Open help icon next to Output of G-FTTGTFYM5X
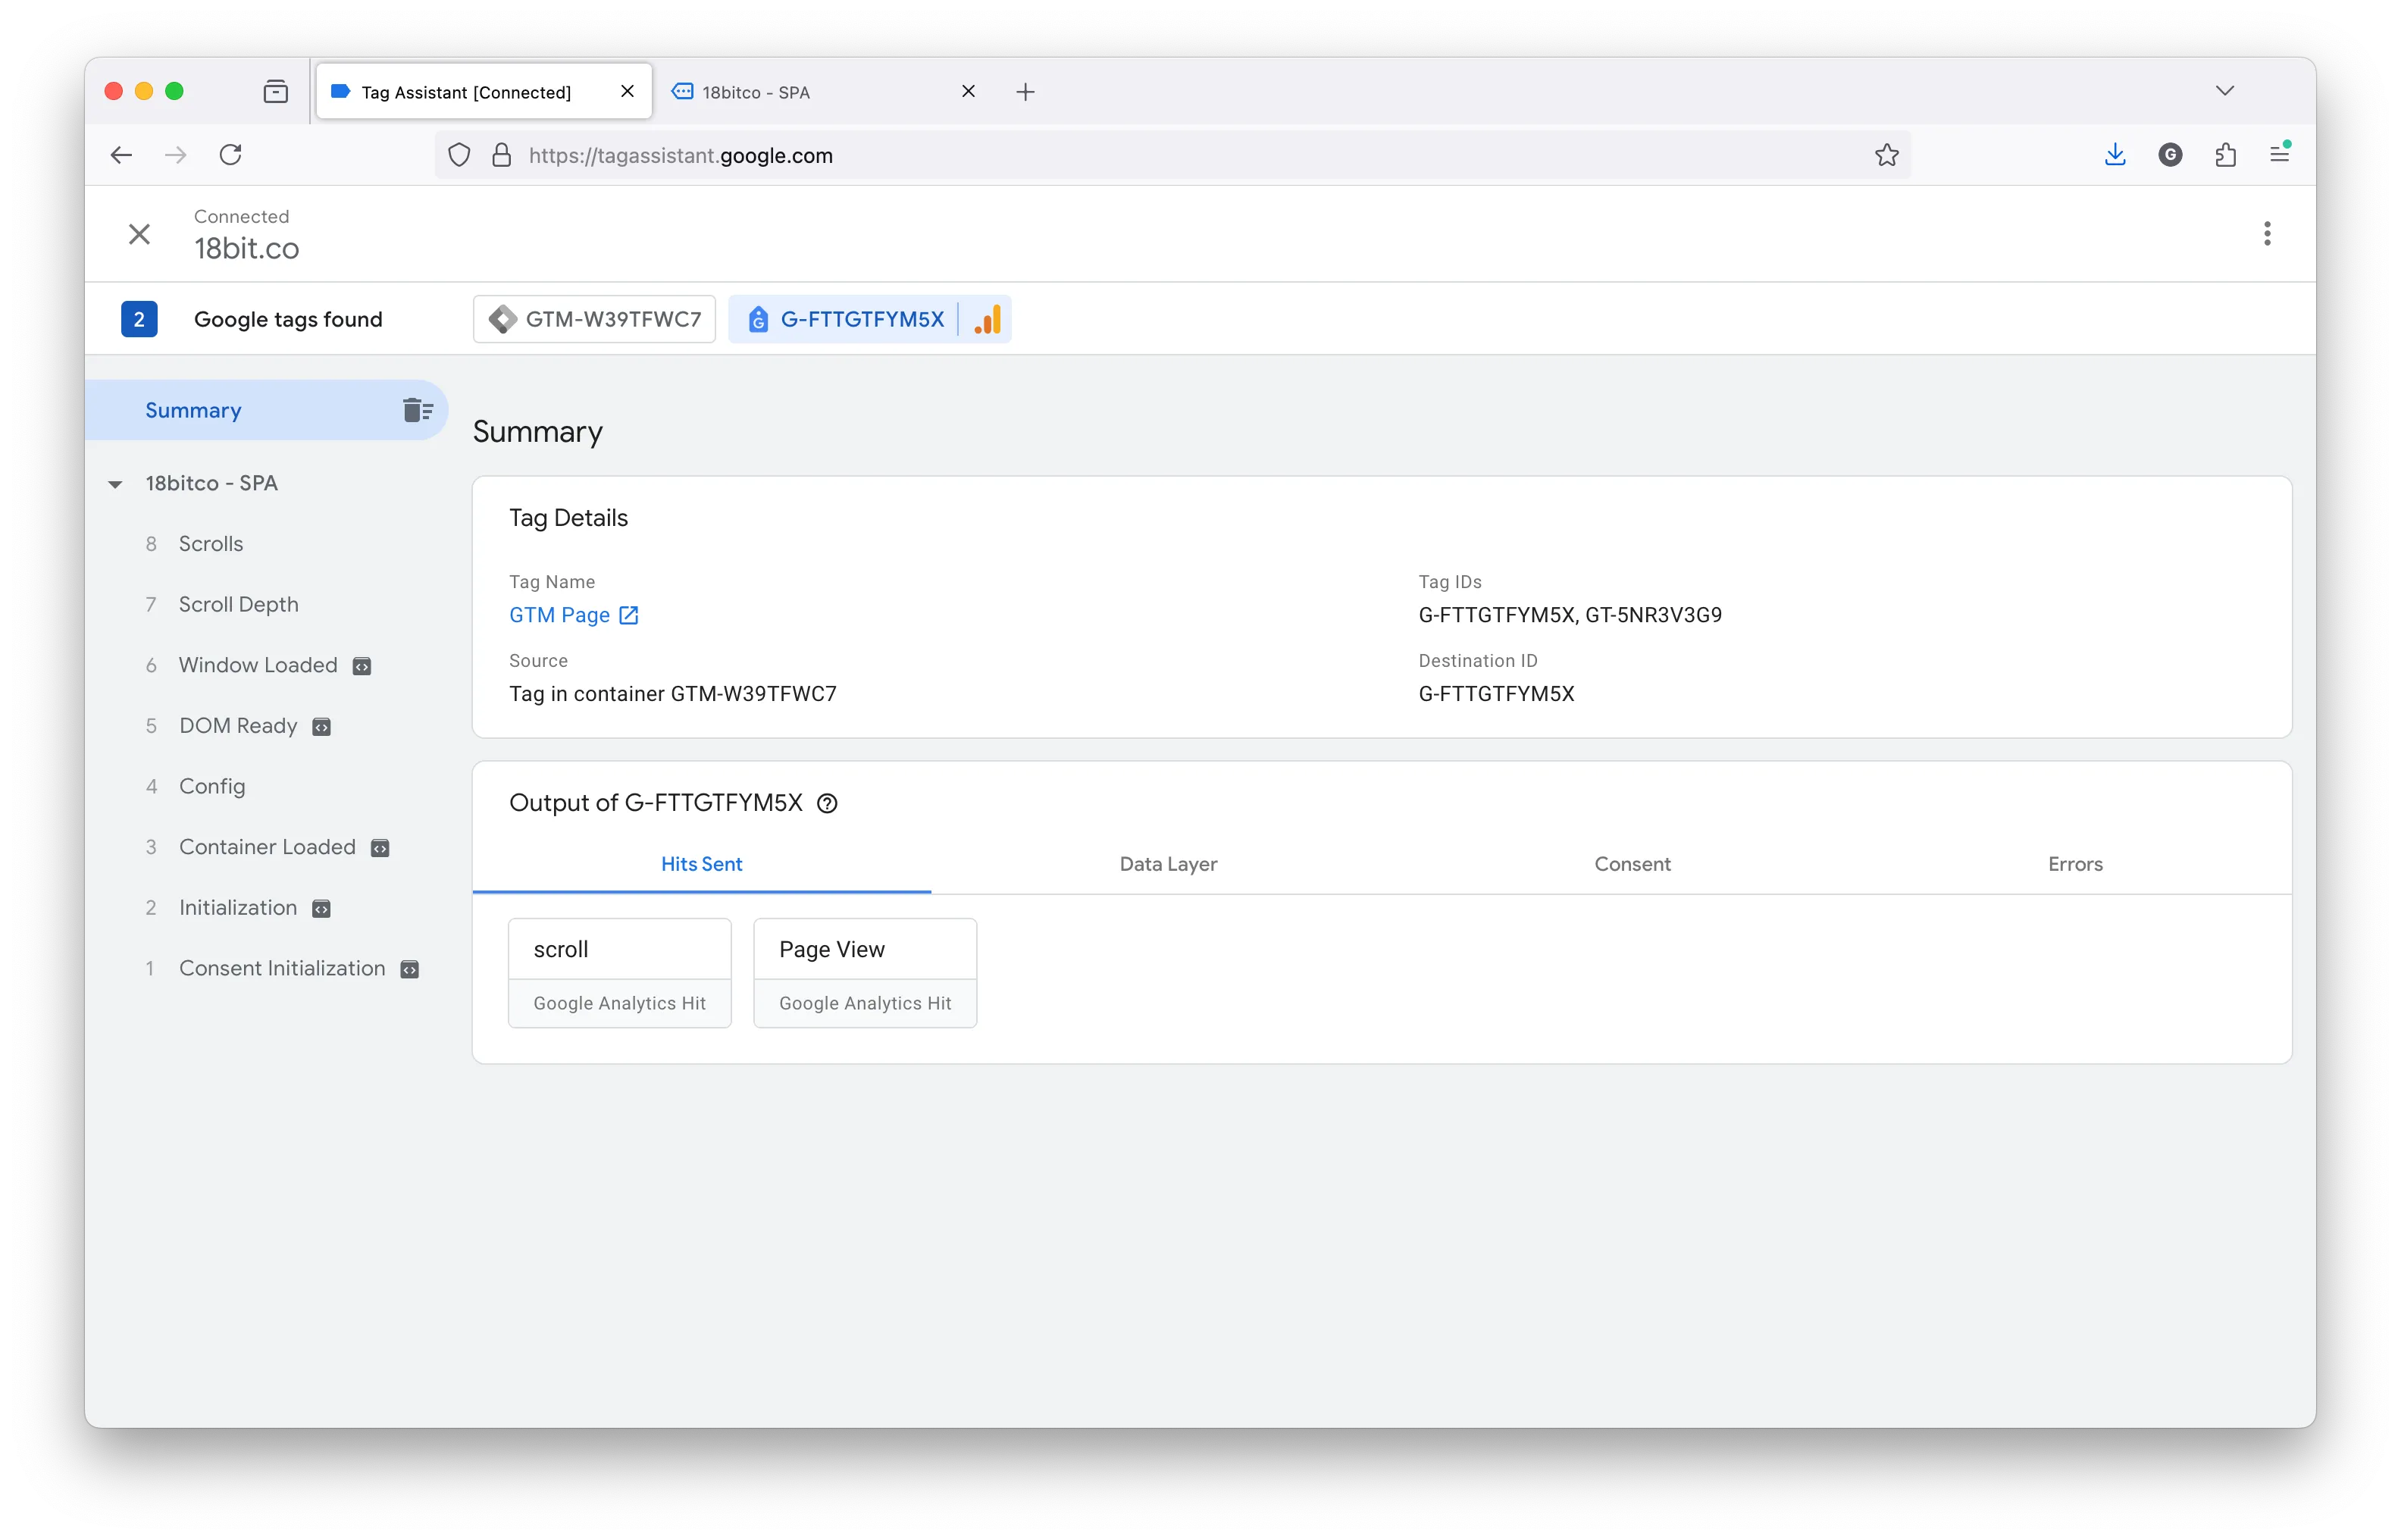 827,803
